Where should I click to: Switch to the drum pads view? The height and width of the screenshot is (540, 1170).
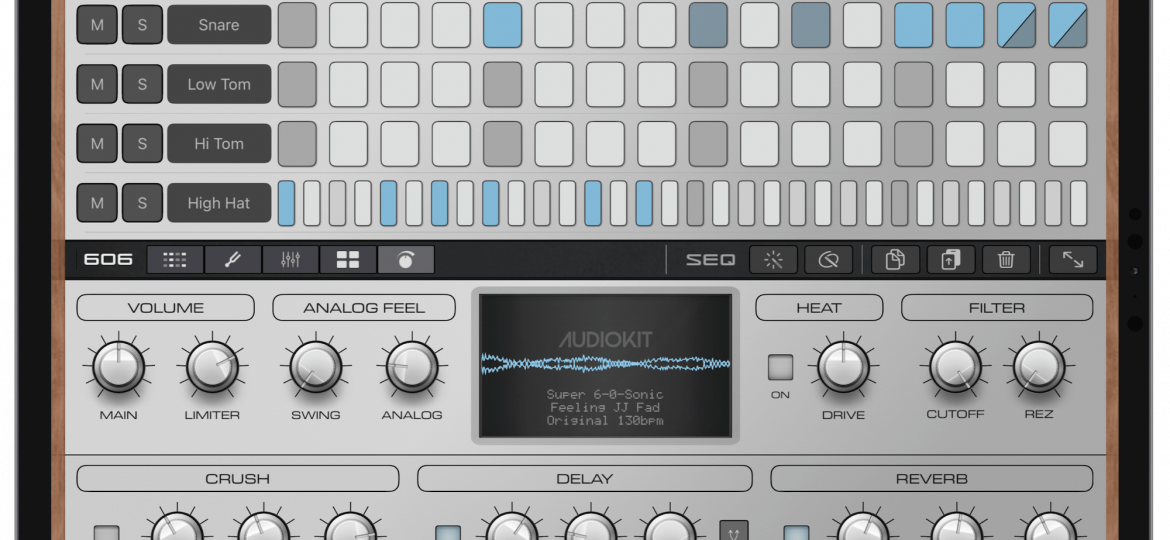coord(348,260)
